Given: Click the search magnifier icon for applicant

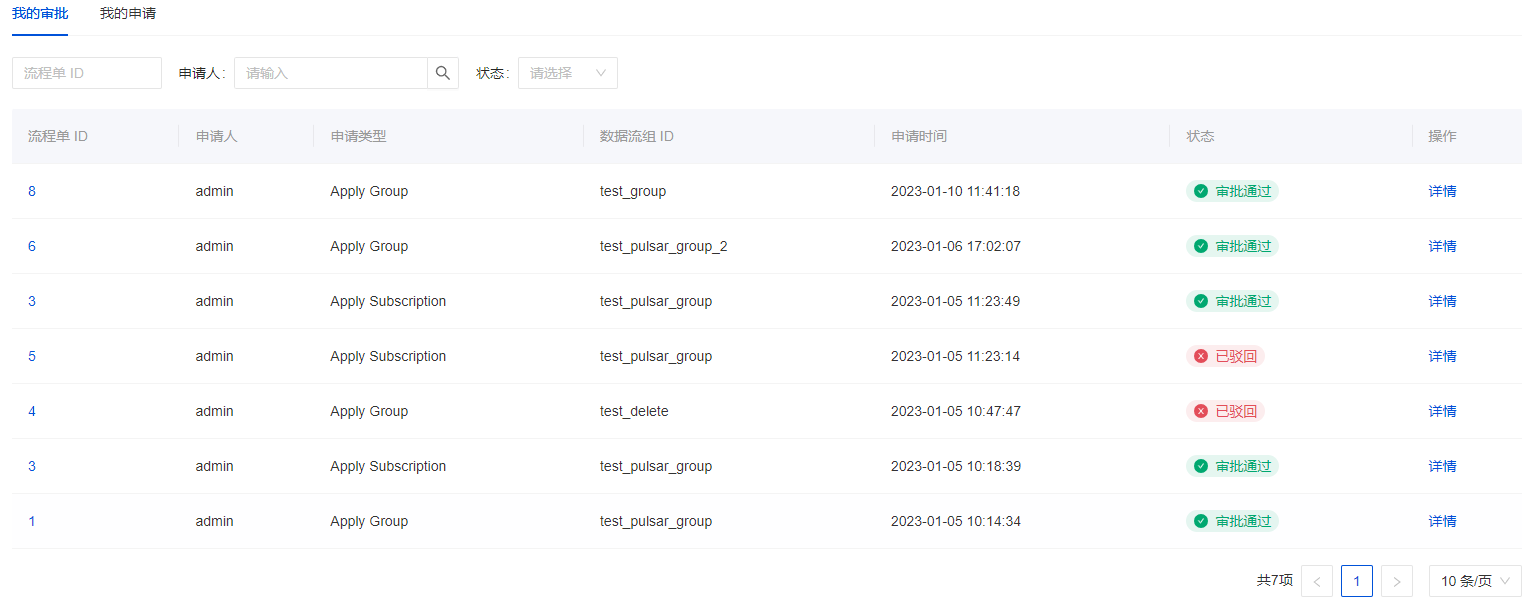Looking at the screenshot, I should coord(443,73).
